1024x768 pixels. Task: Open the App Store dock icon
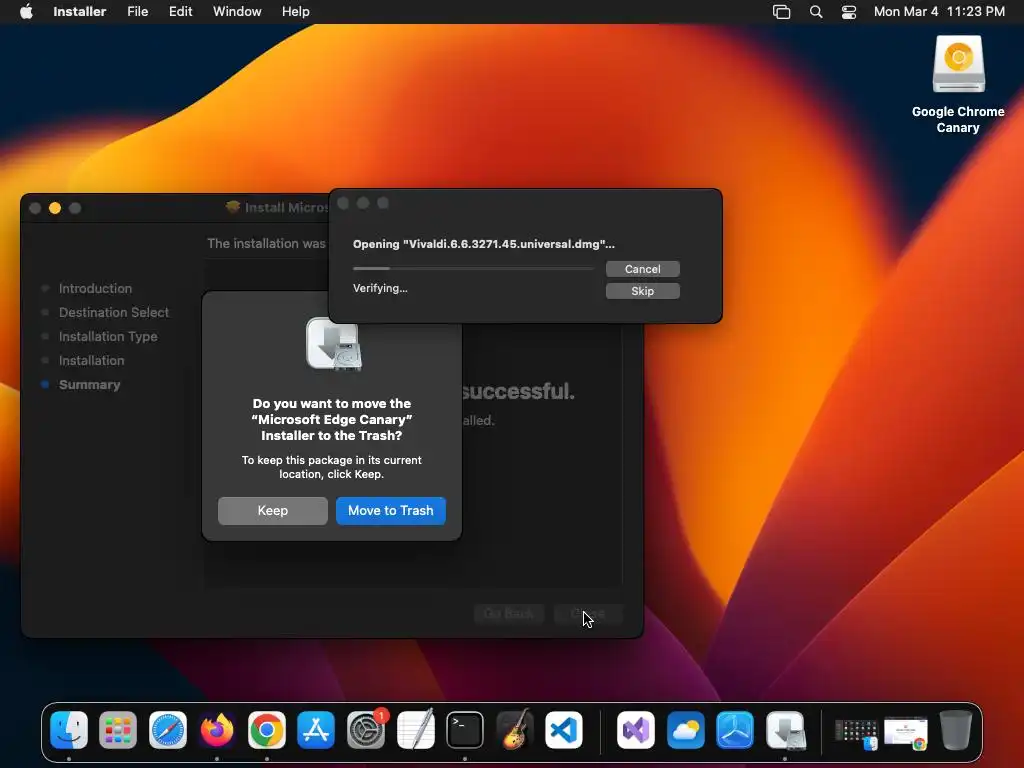pos(316,729)
